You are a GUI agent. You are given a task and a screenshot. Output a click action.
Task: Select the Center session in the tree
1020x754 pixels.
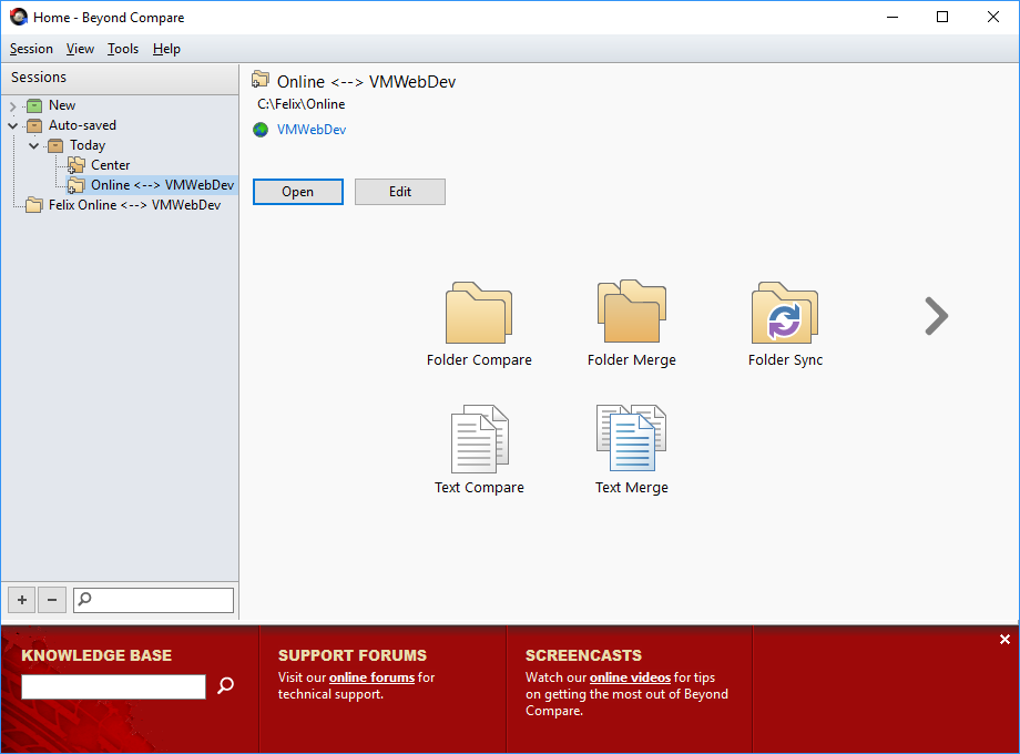tap(110, 165)
